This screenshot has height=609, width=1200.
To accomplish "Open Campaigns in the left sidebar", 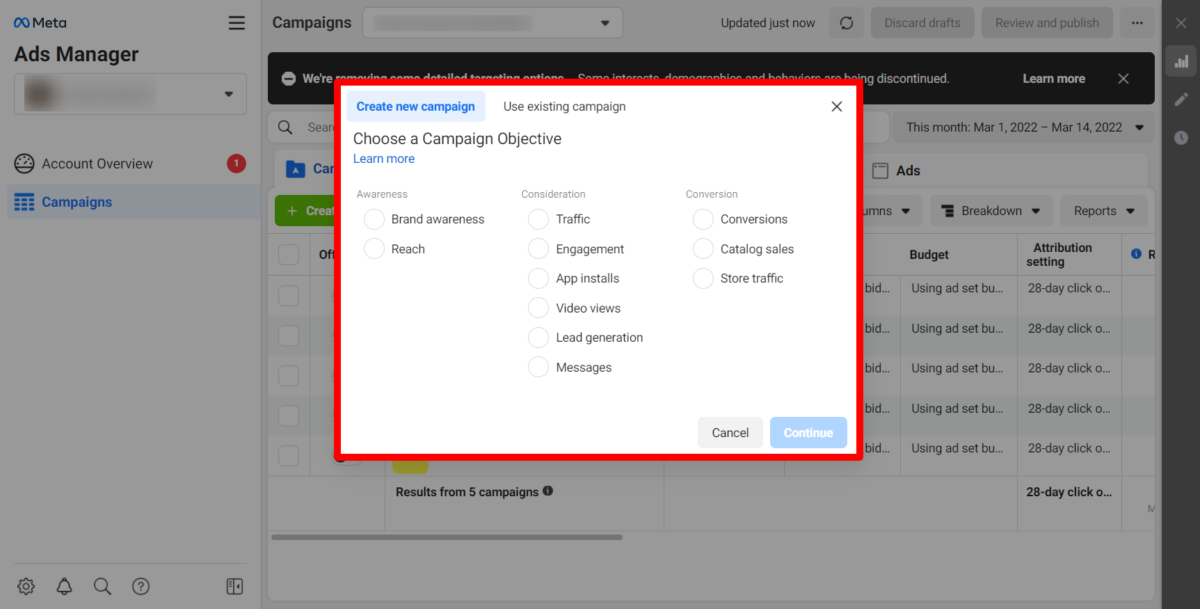I will [76, 202].
